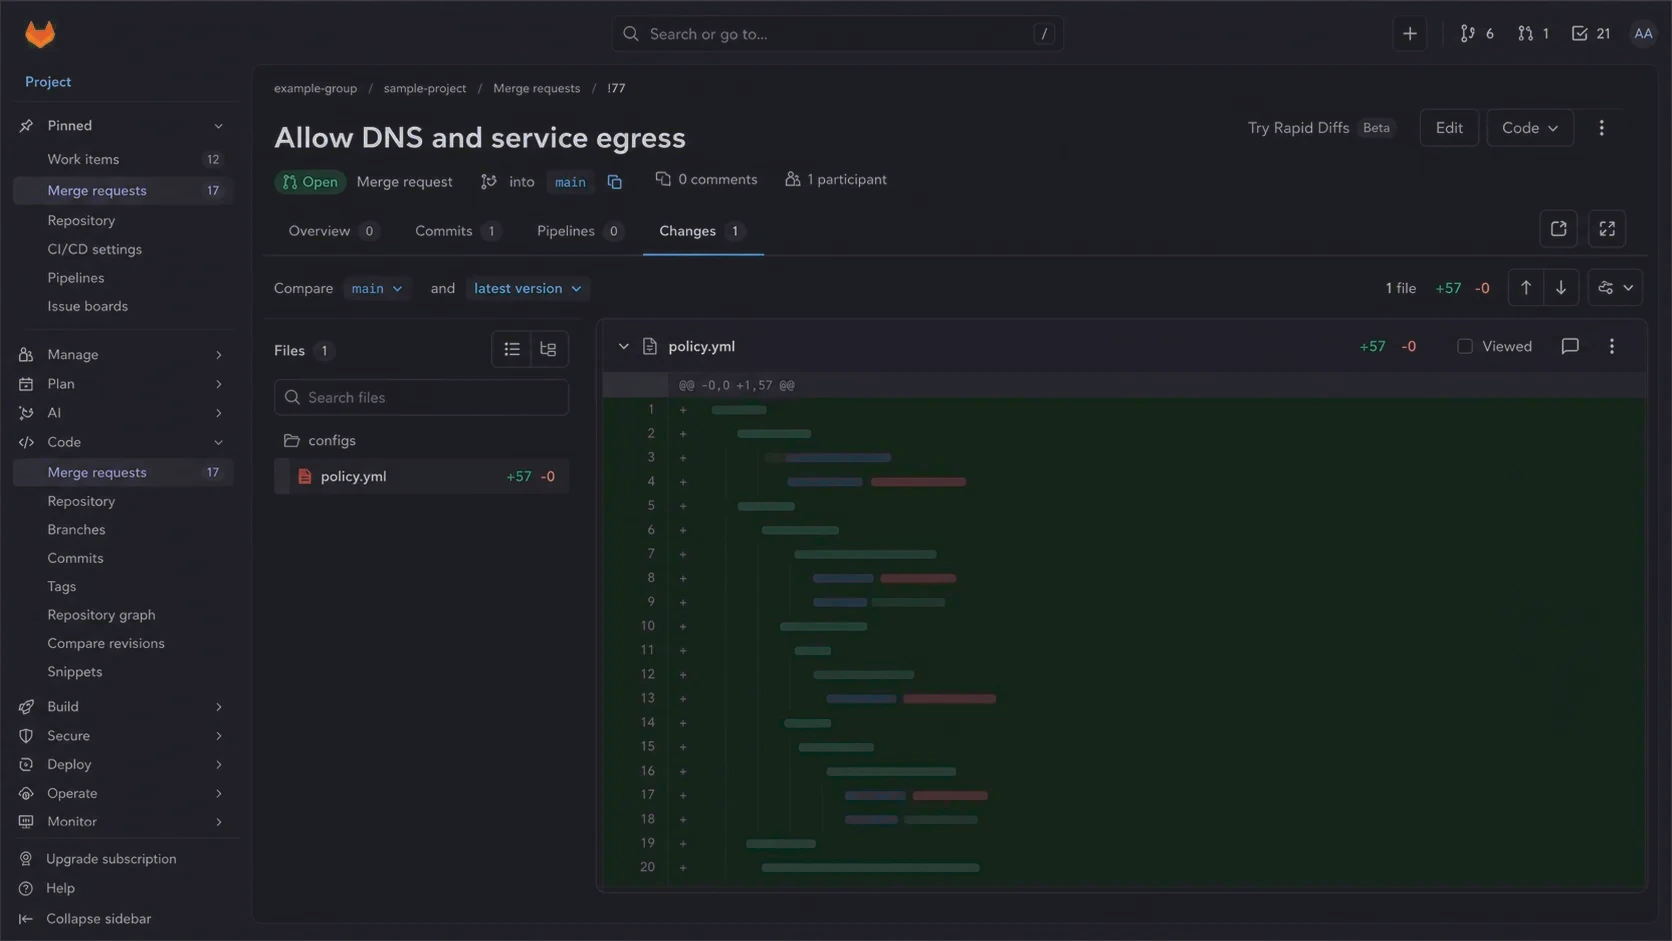Open the merge request actions kebab menu
The image size is (1672, 941).
1601,128
